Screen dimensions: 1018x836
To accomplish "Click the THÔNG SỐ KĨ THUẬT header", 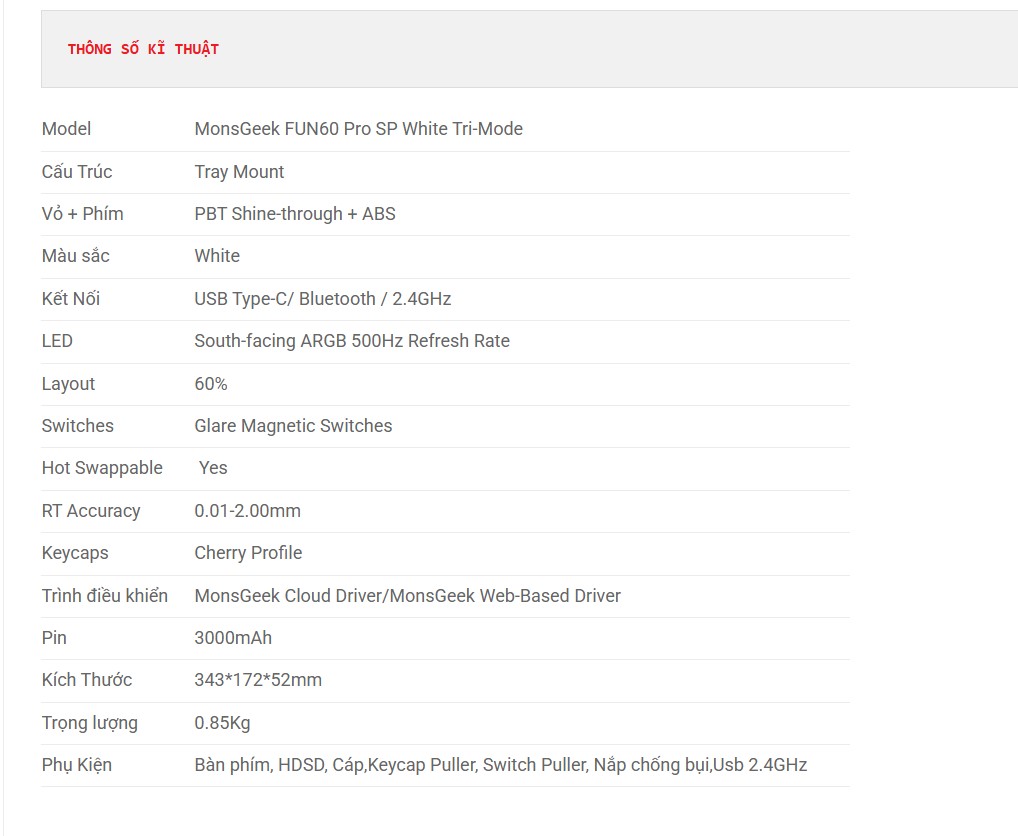I will coord(143,49).
